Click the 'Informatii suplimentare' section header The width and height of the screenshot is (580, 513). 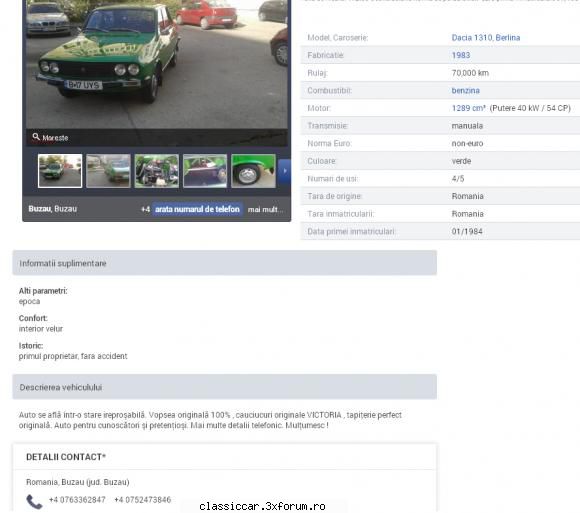tap(225, 263)
